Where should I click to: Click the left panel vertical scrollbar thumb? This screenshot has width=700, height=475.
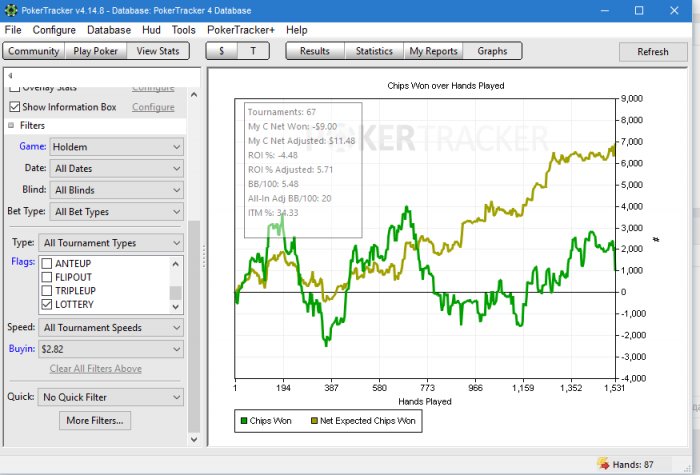[194, 327]
